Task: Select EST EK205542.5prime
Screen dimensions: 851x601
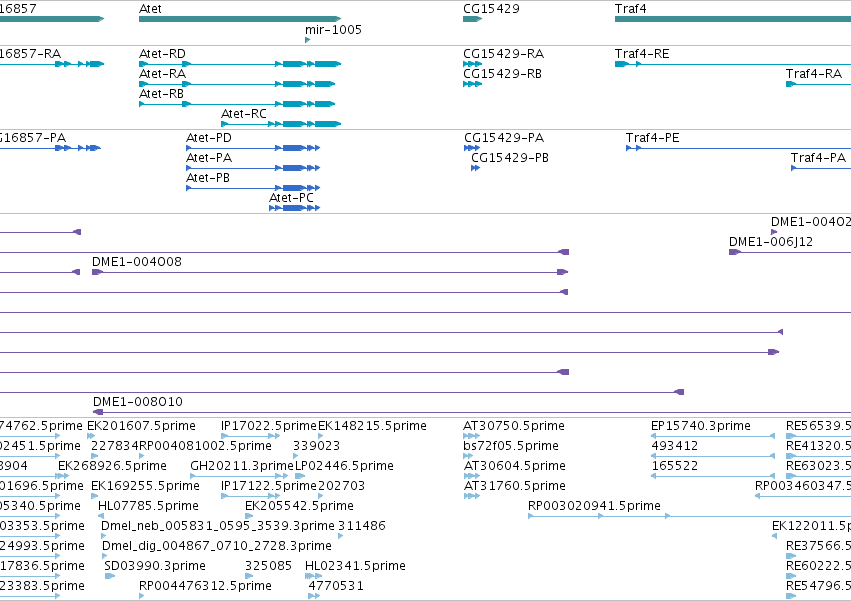Action: tap(249, 516)
